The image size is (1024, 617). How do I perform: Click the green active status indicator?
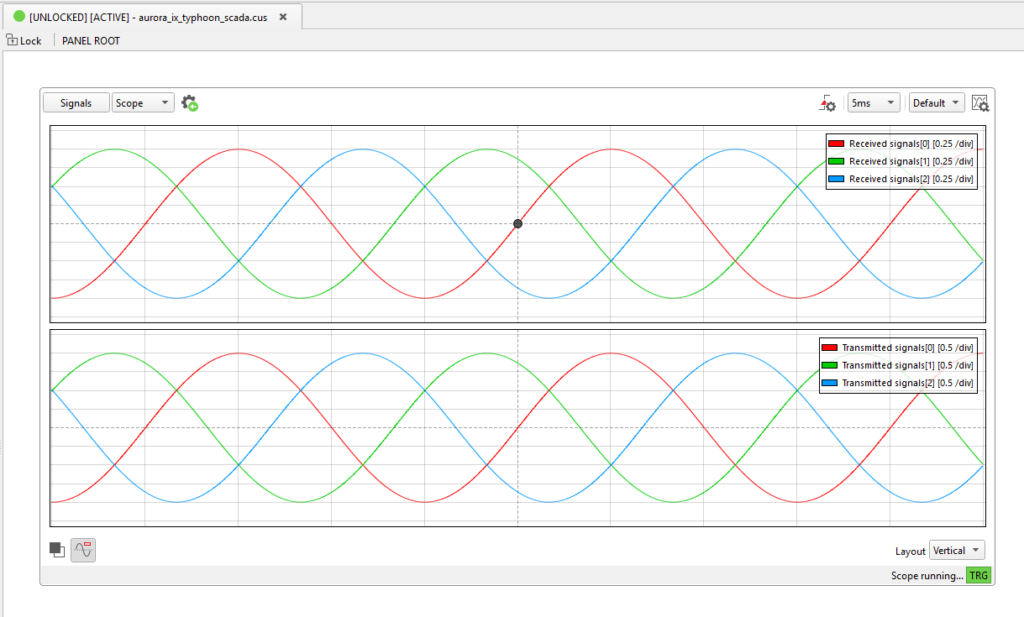19,17
